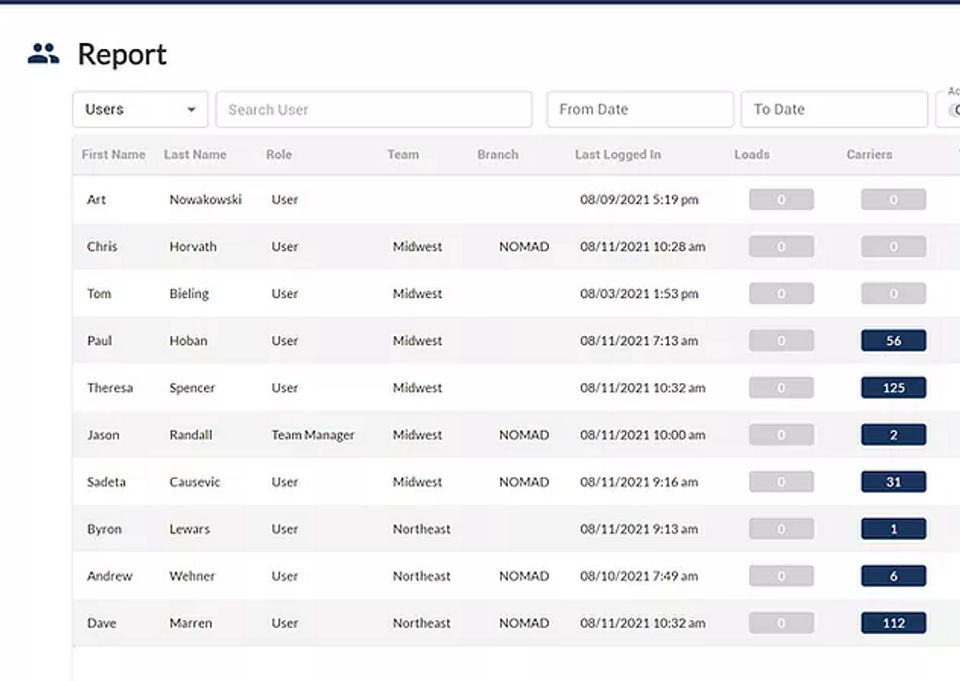Viewport: 960px width, 681px height.
Task: Sort by Last Name column header
Action: [x=195, y=154]
